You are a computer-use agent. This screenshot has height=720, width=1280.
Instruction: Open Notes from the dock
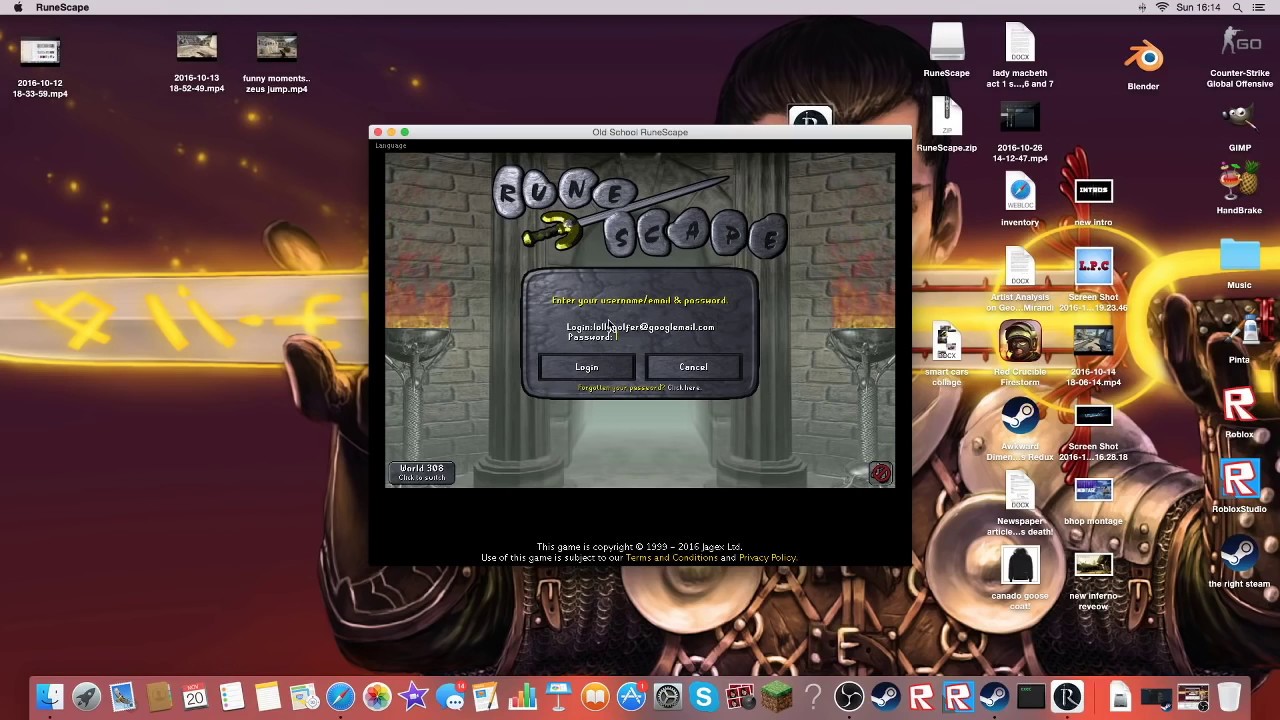pos(268,696)
